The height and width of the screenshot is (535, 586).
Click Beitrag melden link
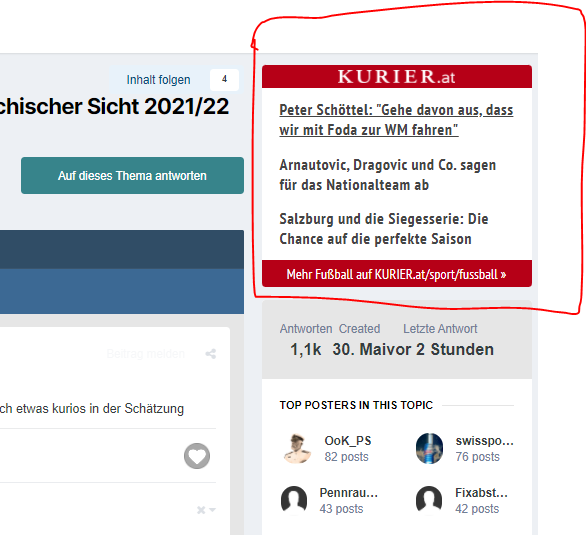145,354
